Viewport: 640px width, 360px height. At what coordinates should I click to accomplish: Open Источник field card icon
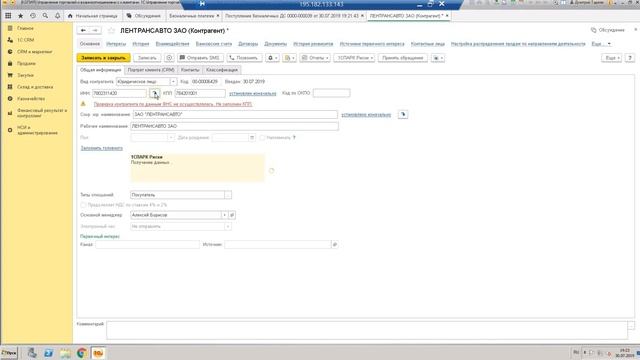point(335,244)
